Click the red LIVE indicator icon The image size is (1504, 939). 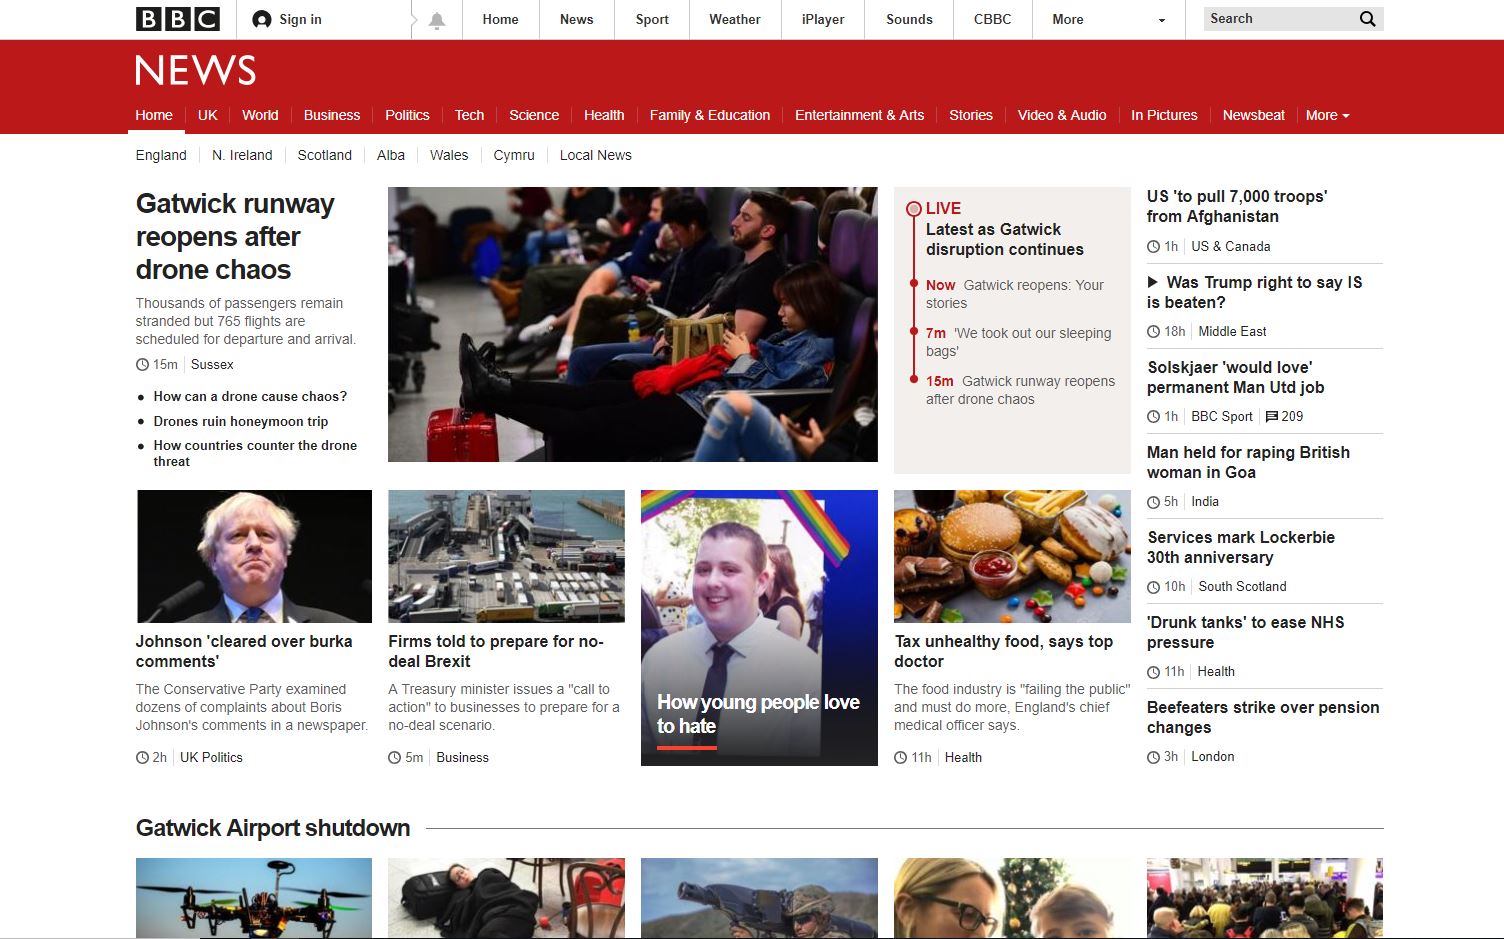coord(913,209)
